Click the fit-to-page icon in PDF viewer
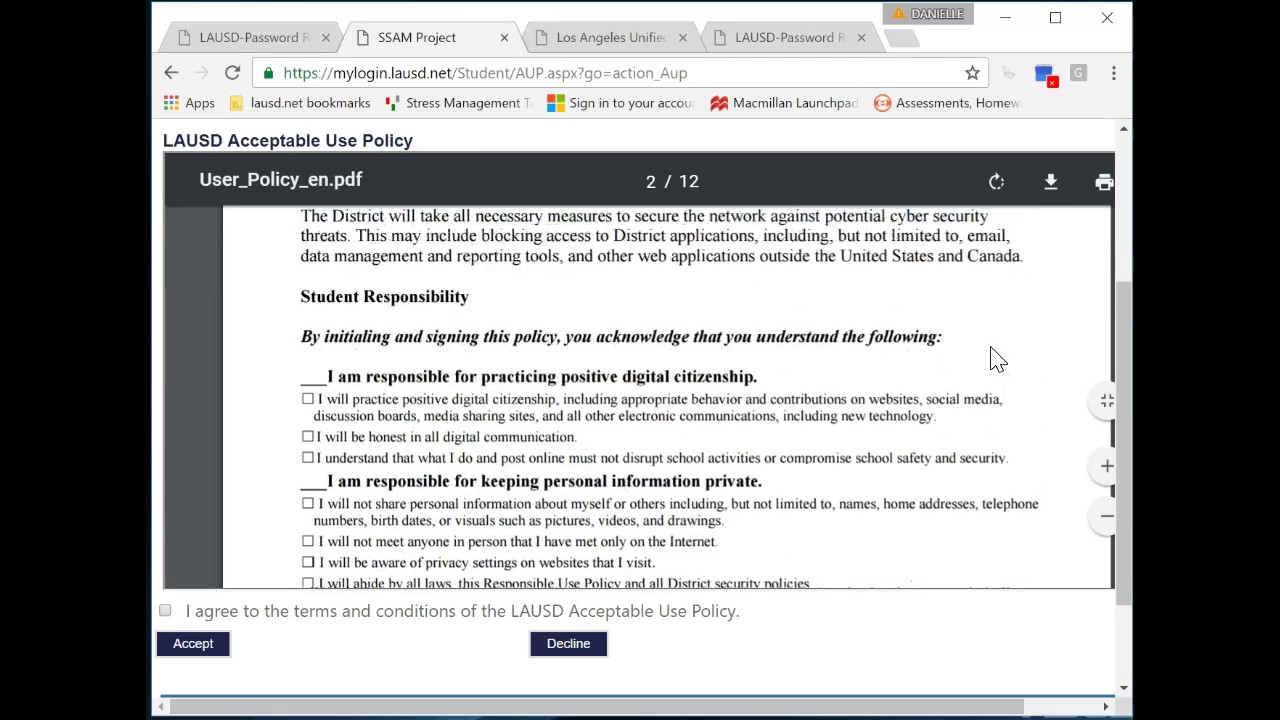1280x720 pixels. pos(1107,400)
